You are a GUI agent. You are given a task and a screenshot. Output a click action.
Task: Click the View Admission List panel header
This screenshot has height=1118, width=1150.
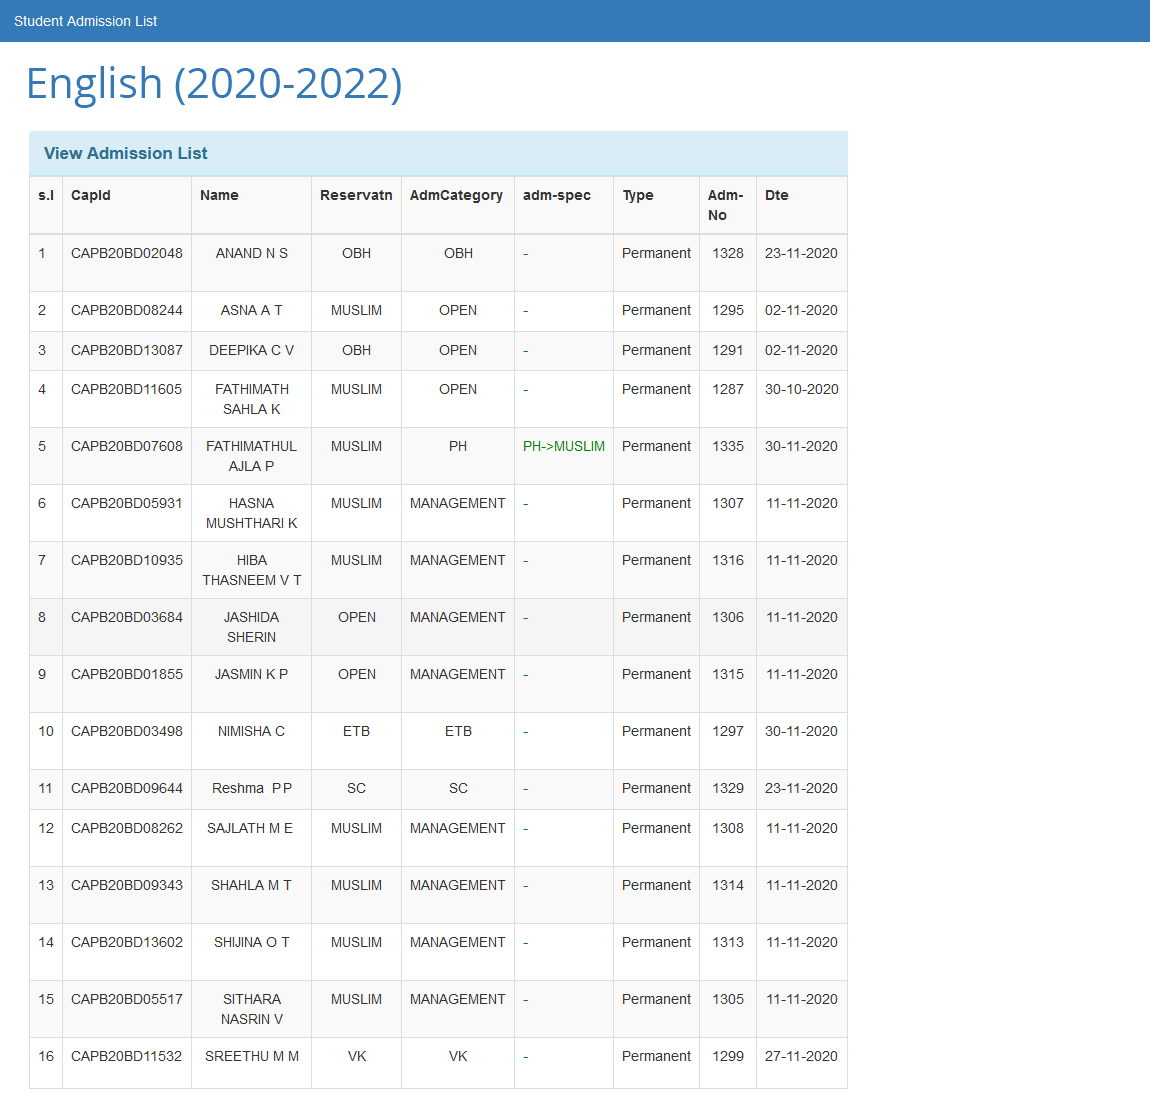pos(126,153)
